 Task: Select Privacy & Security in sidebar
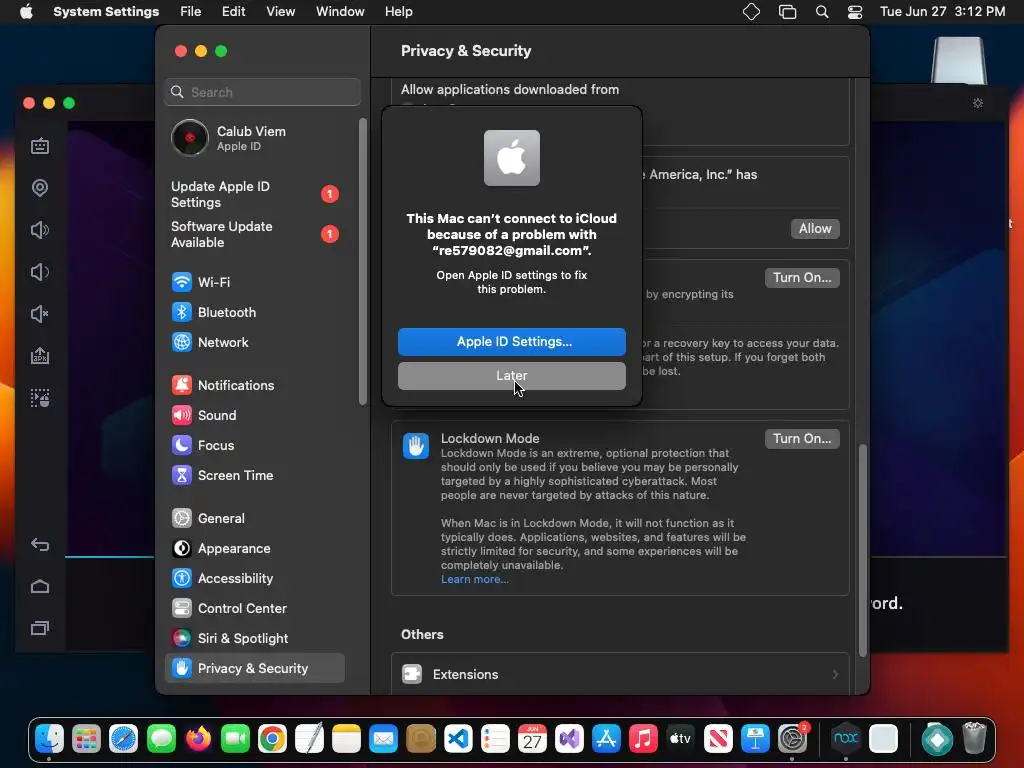tap(255, 669)
